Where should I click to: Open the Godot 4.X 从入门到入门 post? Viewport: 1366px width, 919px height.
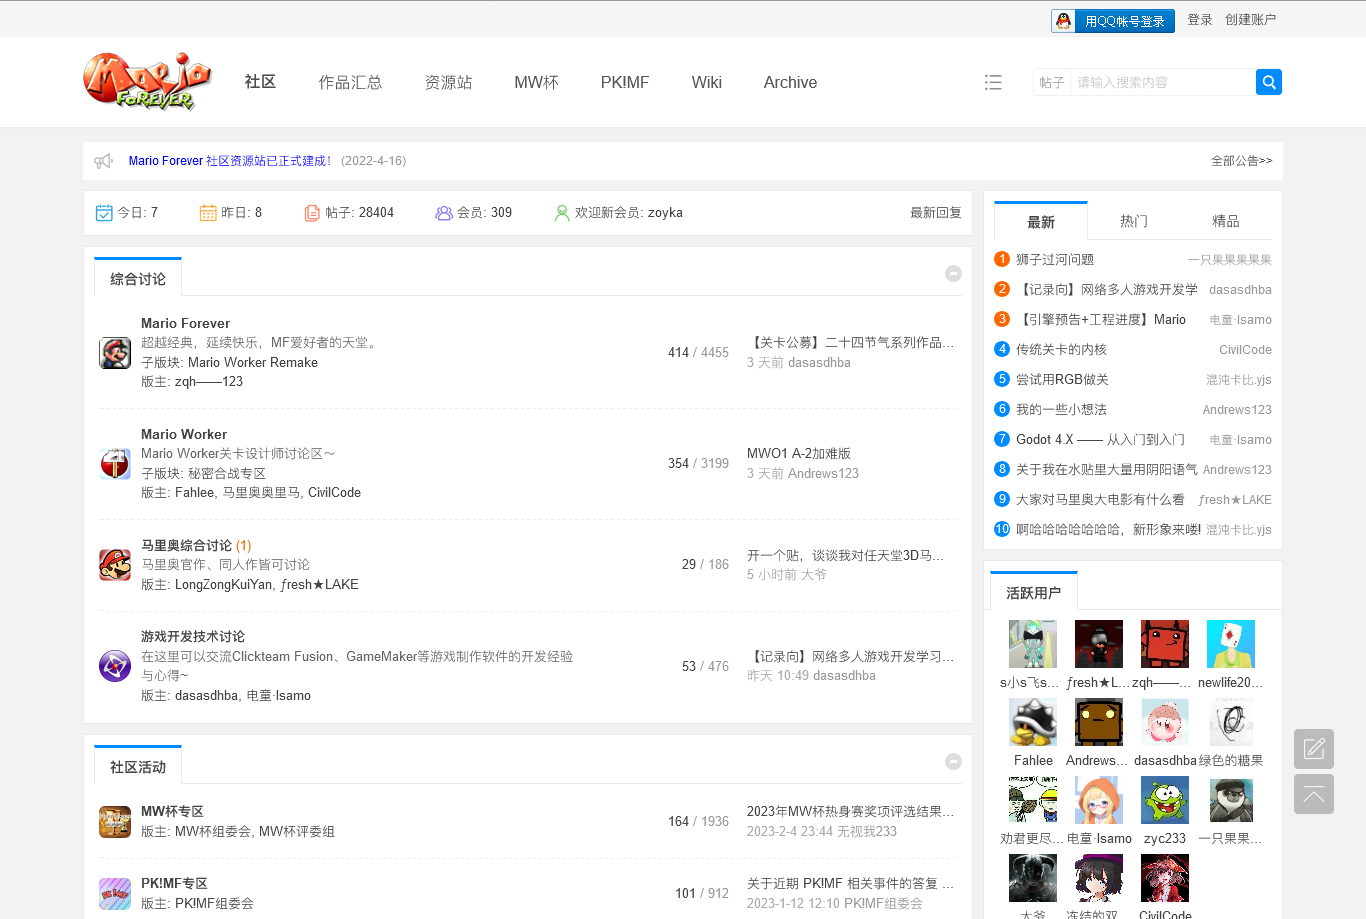[1100, 440]
